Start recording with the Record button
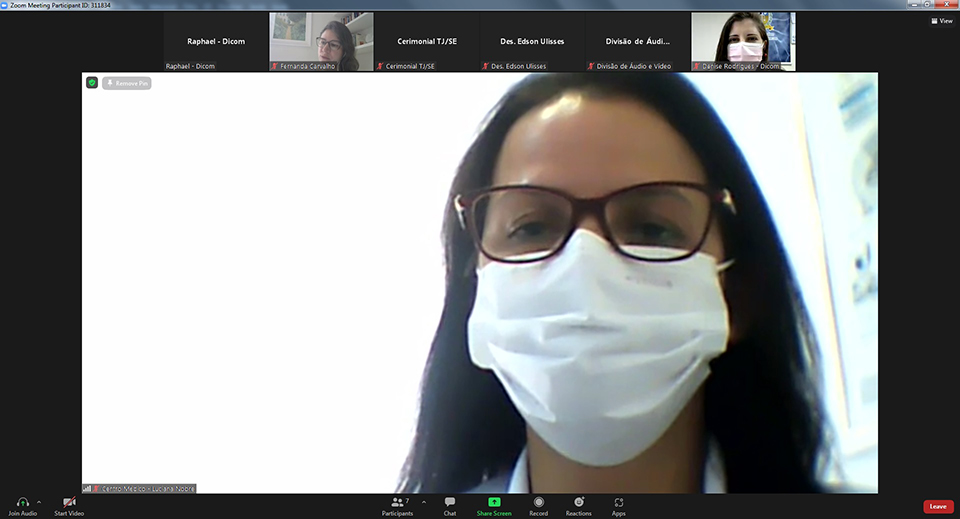 coord(538,502)
